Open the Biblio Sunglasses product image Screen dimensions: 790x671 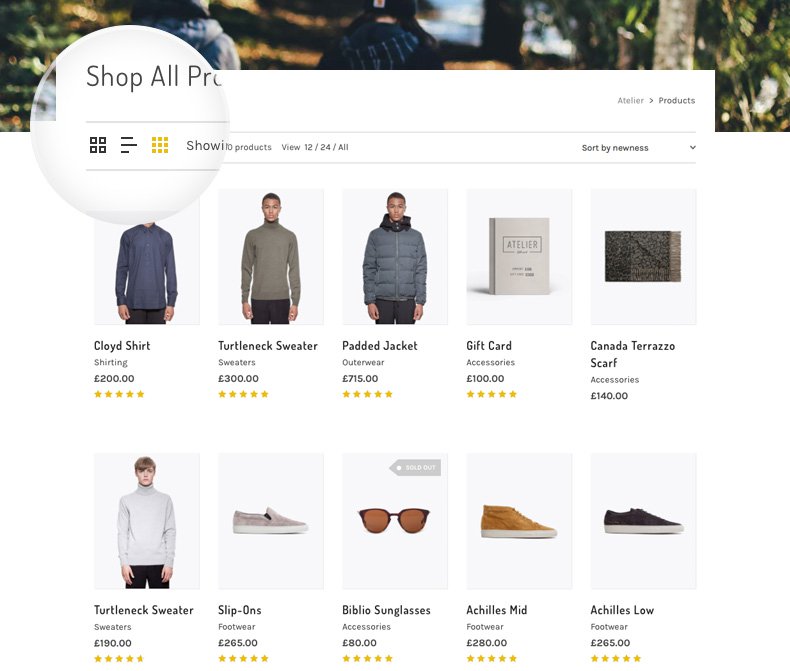tap(395, 520)
